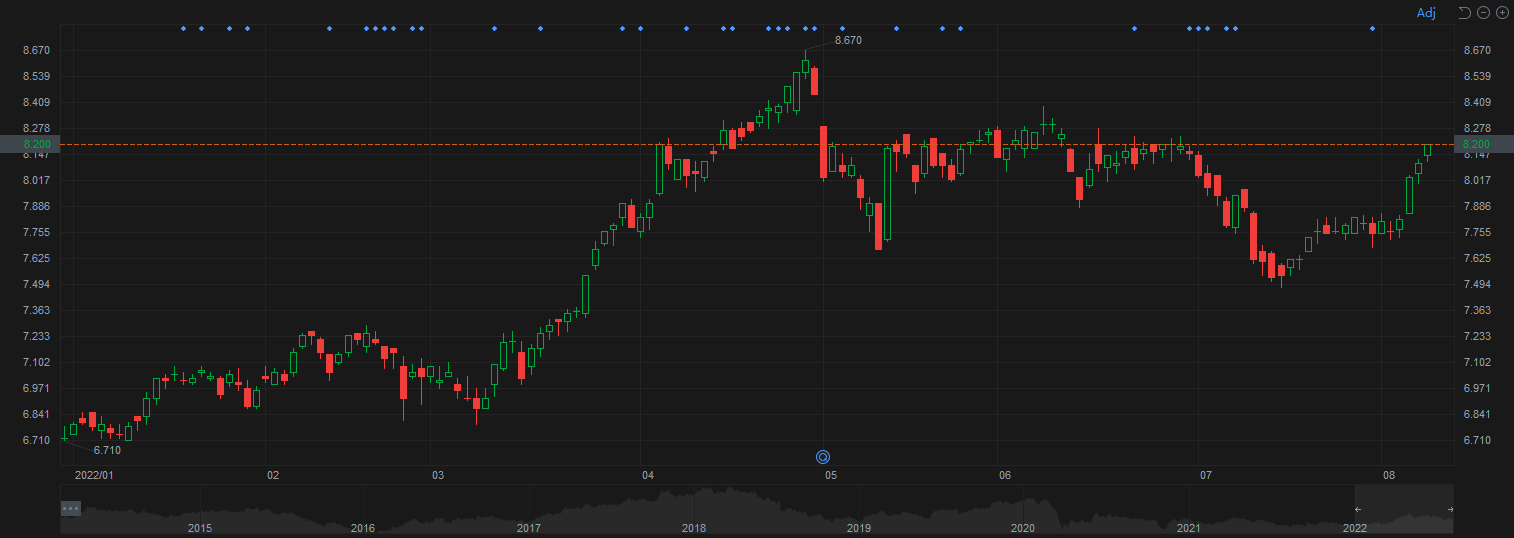Screen dimensions: 1514x538
Task: Click the 05 month label on the date axis
Action: tap(831, 475)
